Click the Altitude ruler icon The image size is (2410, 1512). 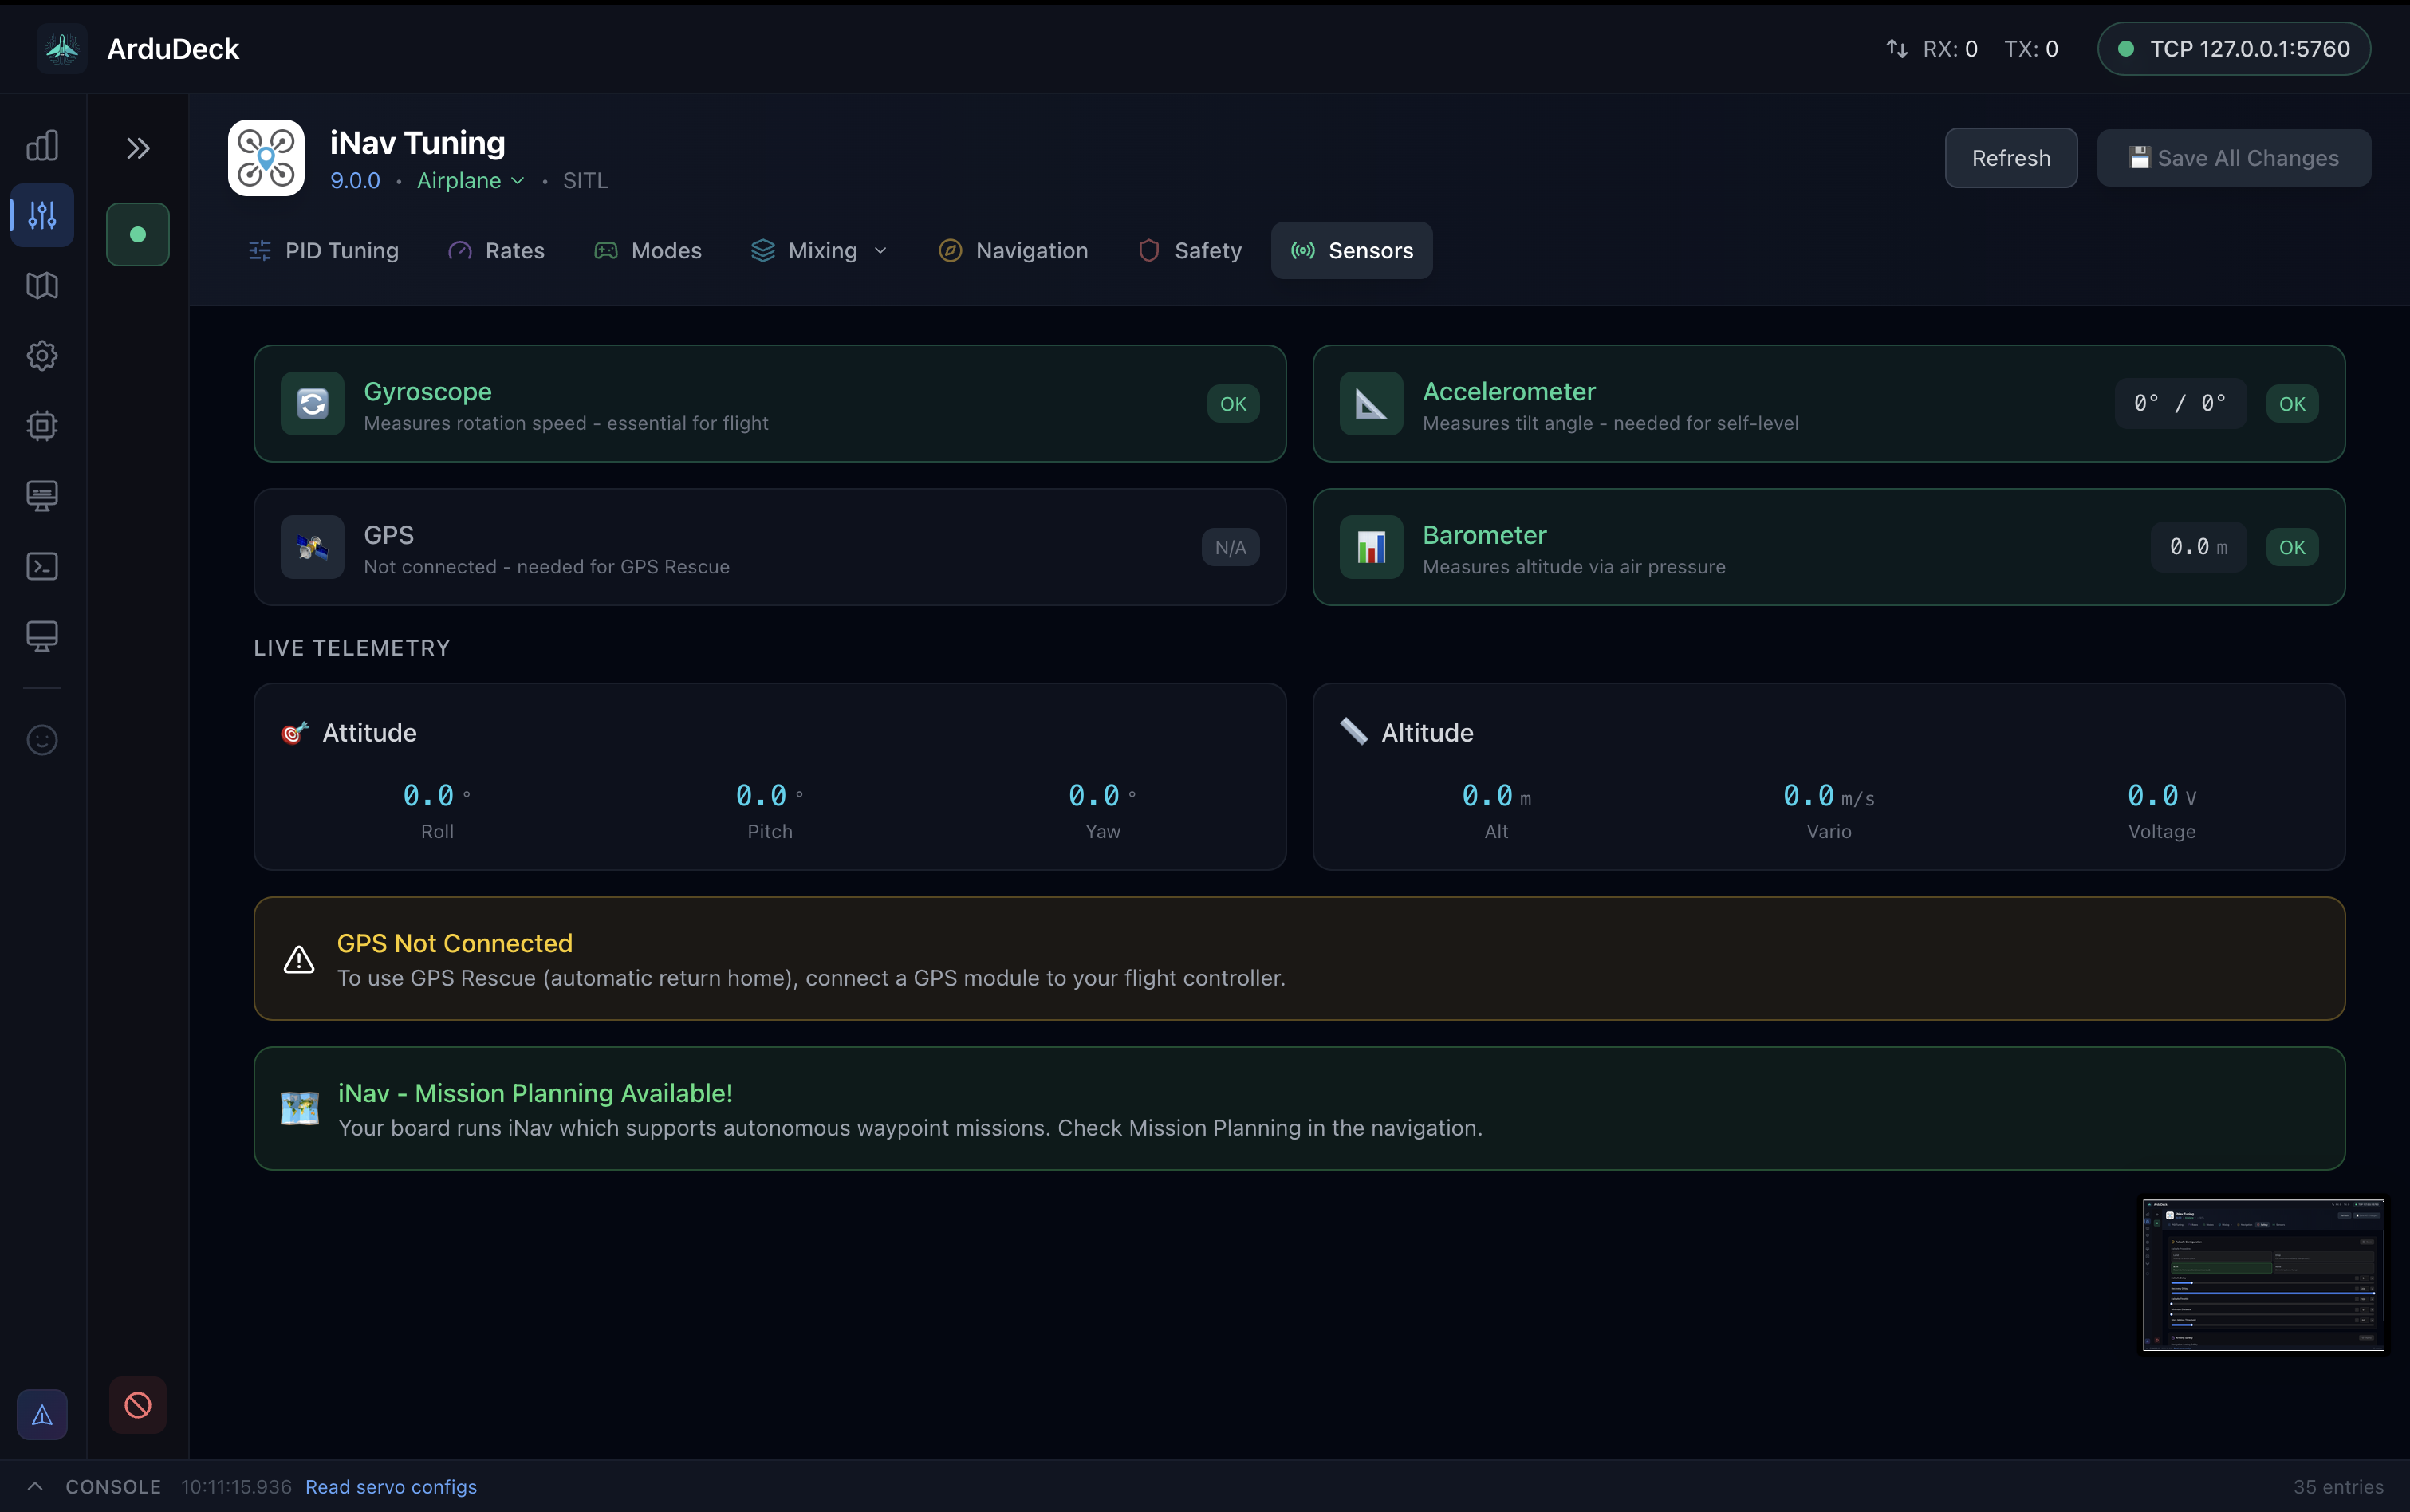(x=1354, y=732)
